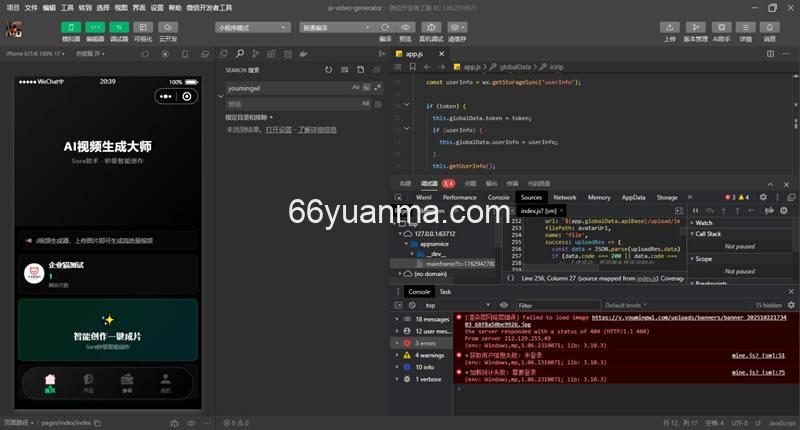Switch to the Network tab
The width and height of the screenshot is (800, 430).
[x=565, y=198]
